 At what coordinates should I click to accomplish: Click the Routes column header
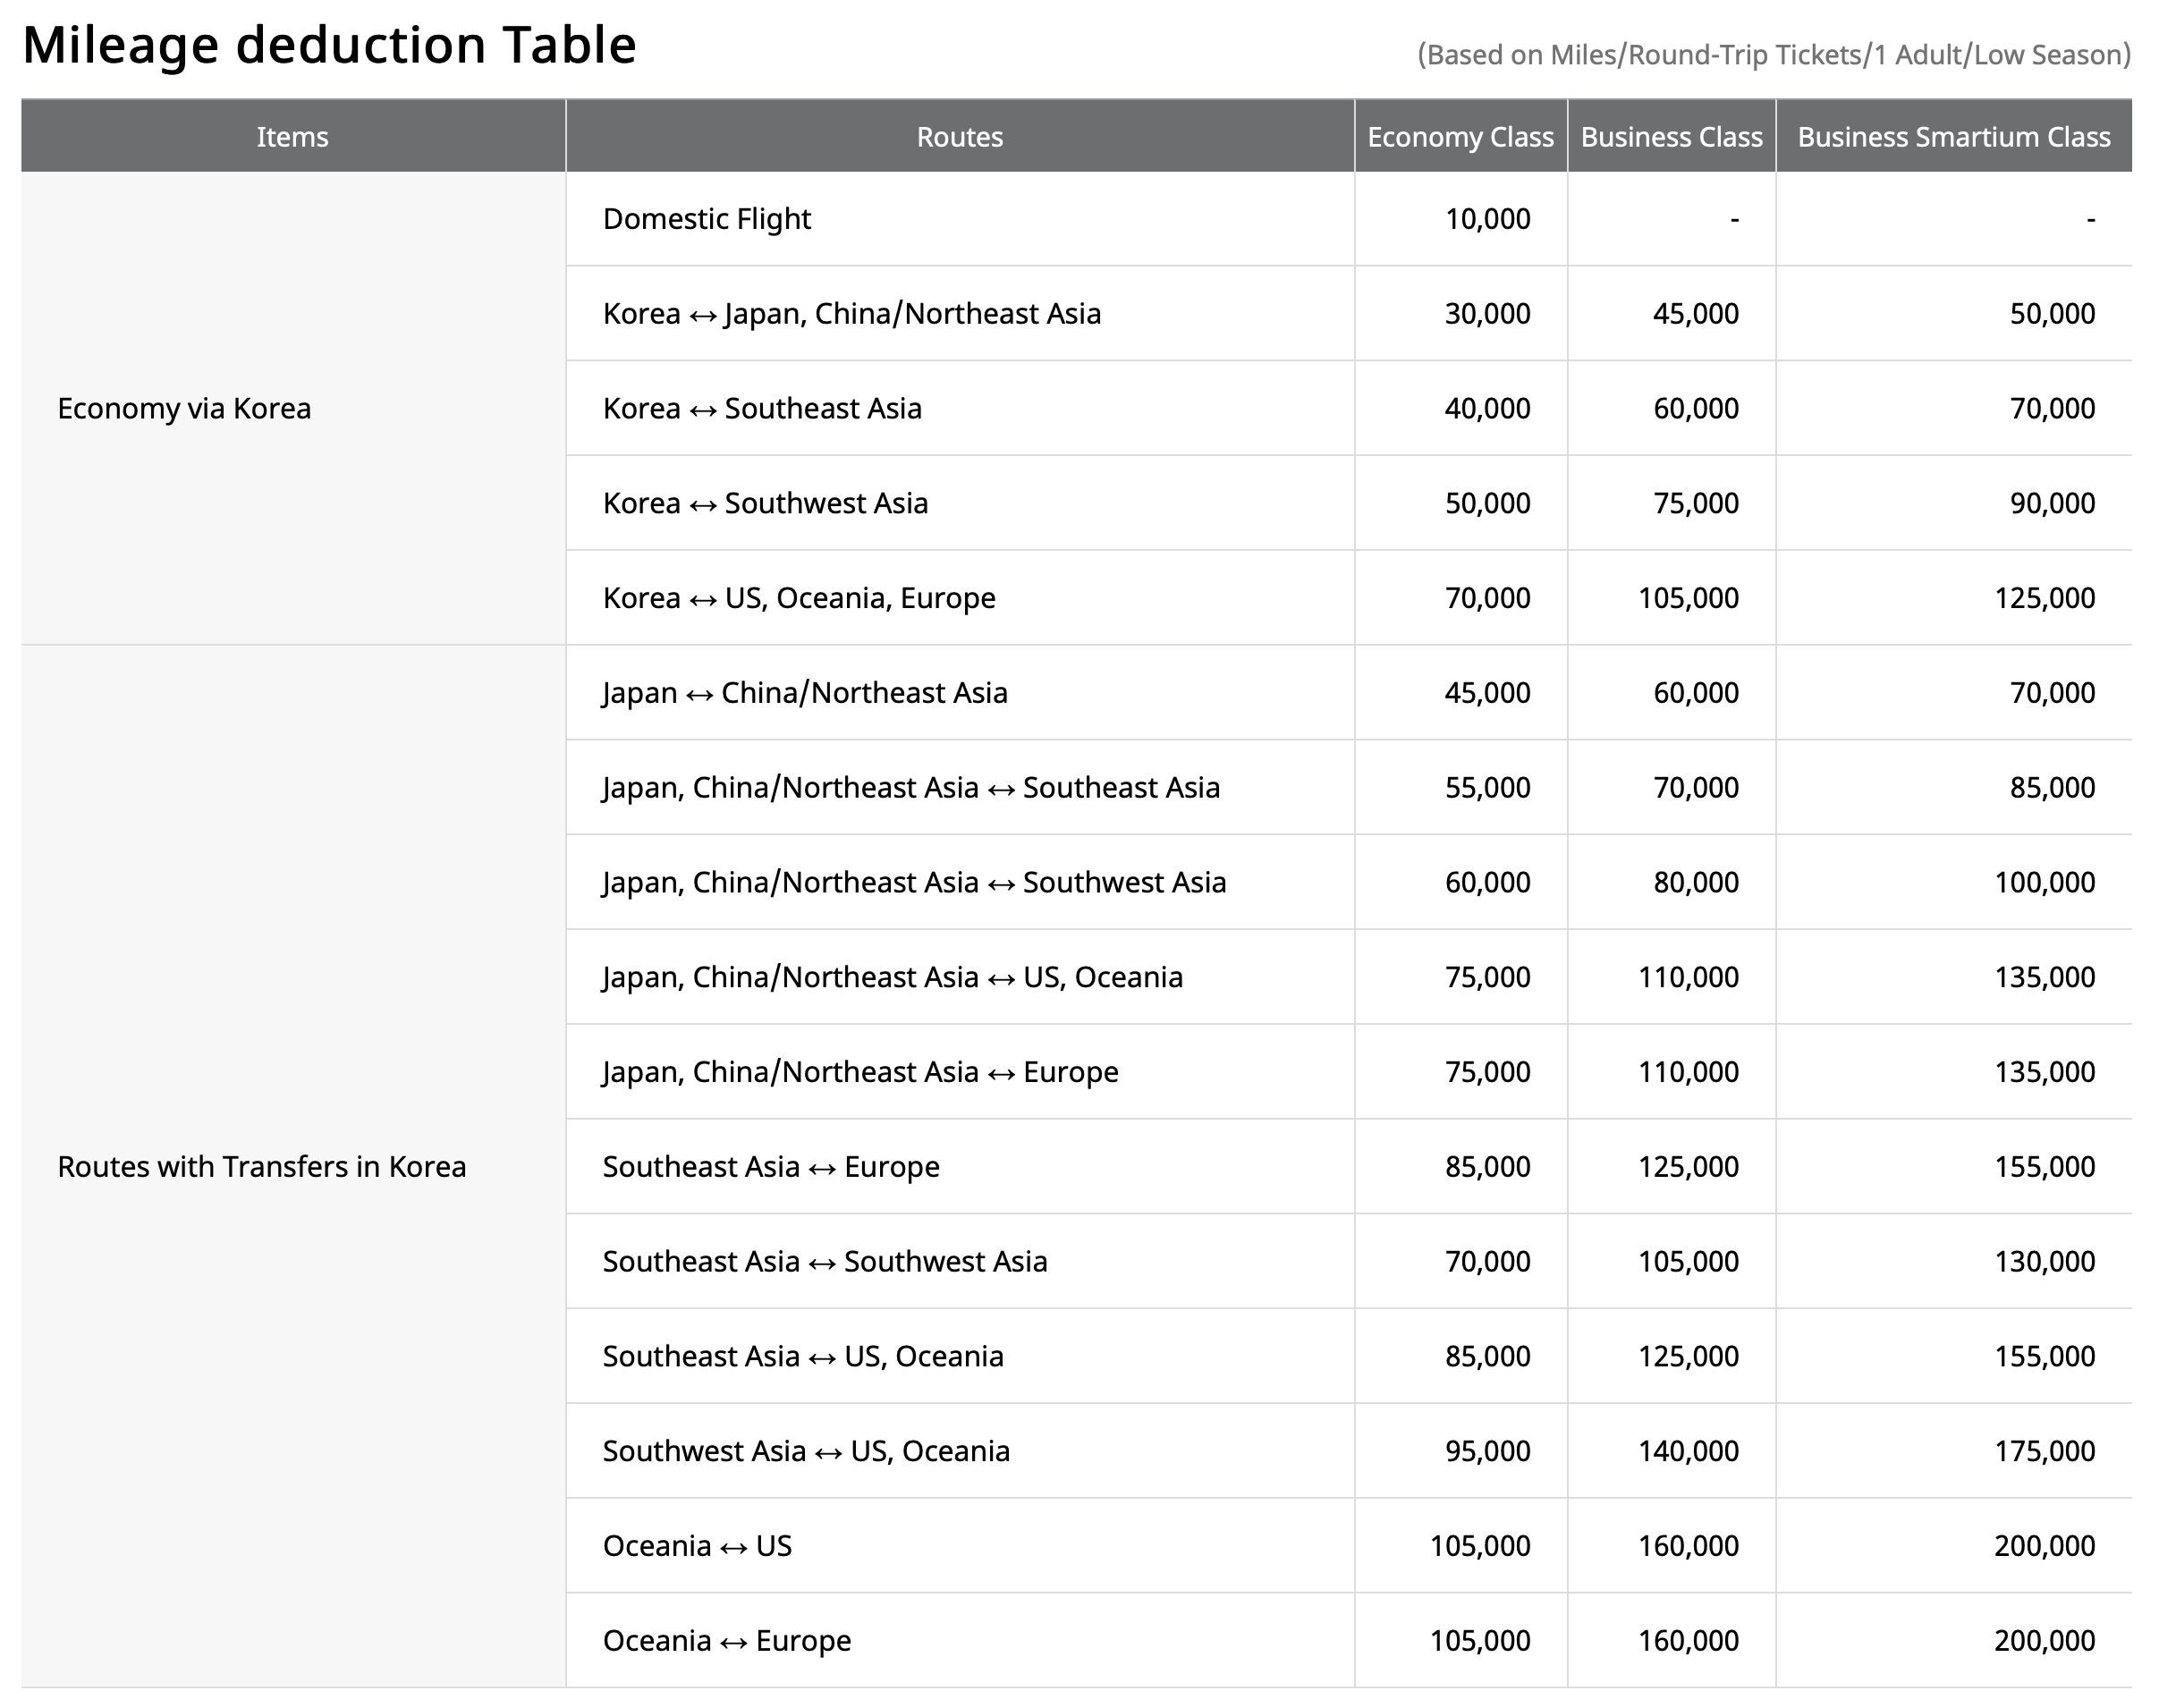[x=959, y=137]
